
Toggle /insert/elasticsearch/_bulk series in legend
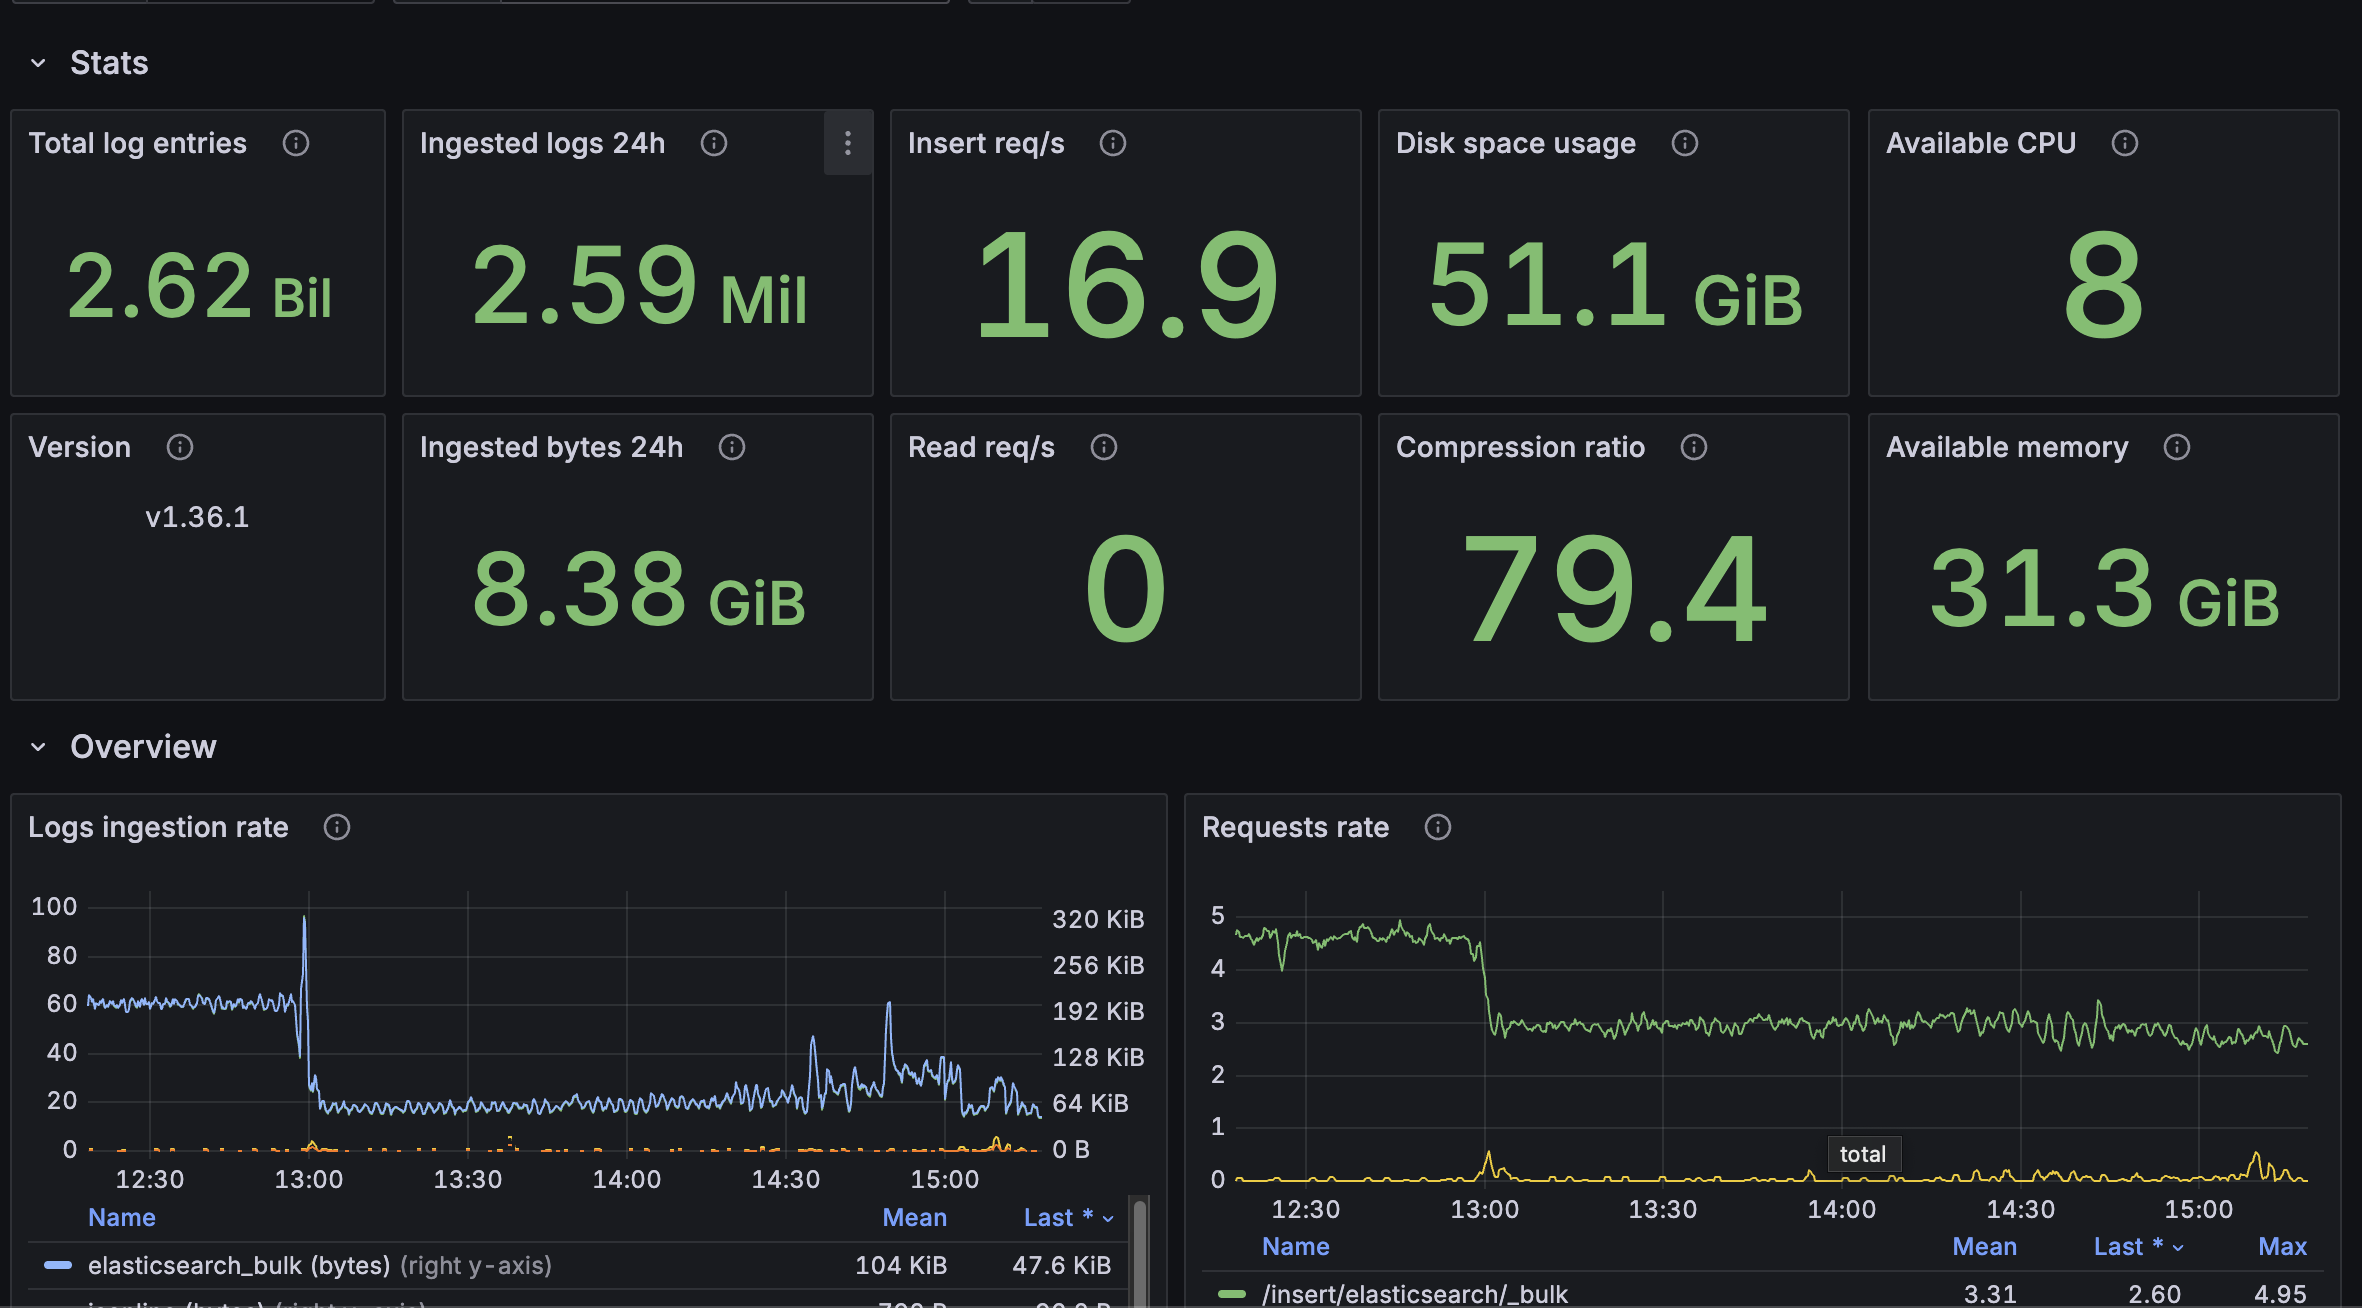[x=1414, y=1294]
